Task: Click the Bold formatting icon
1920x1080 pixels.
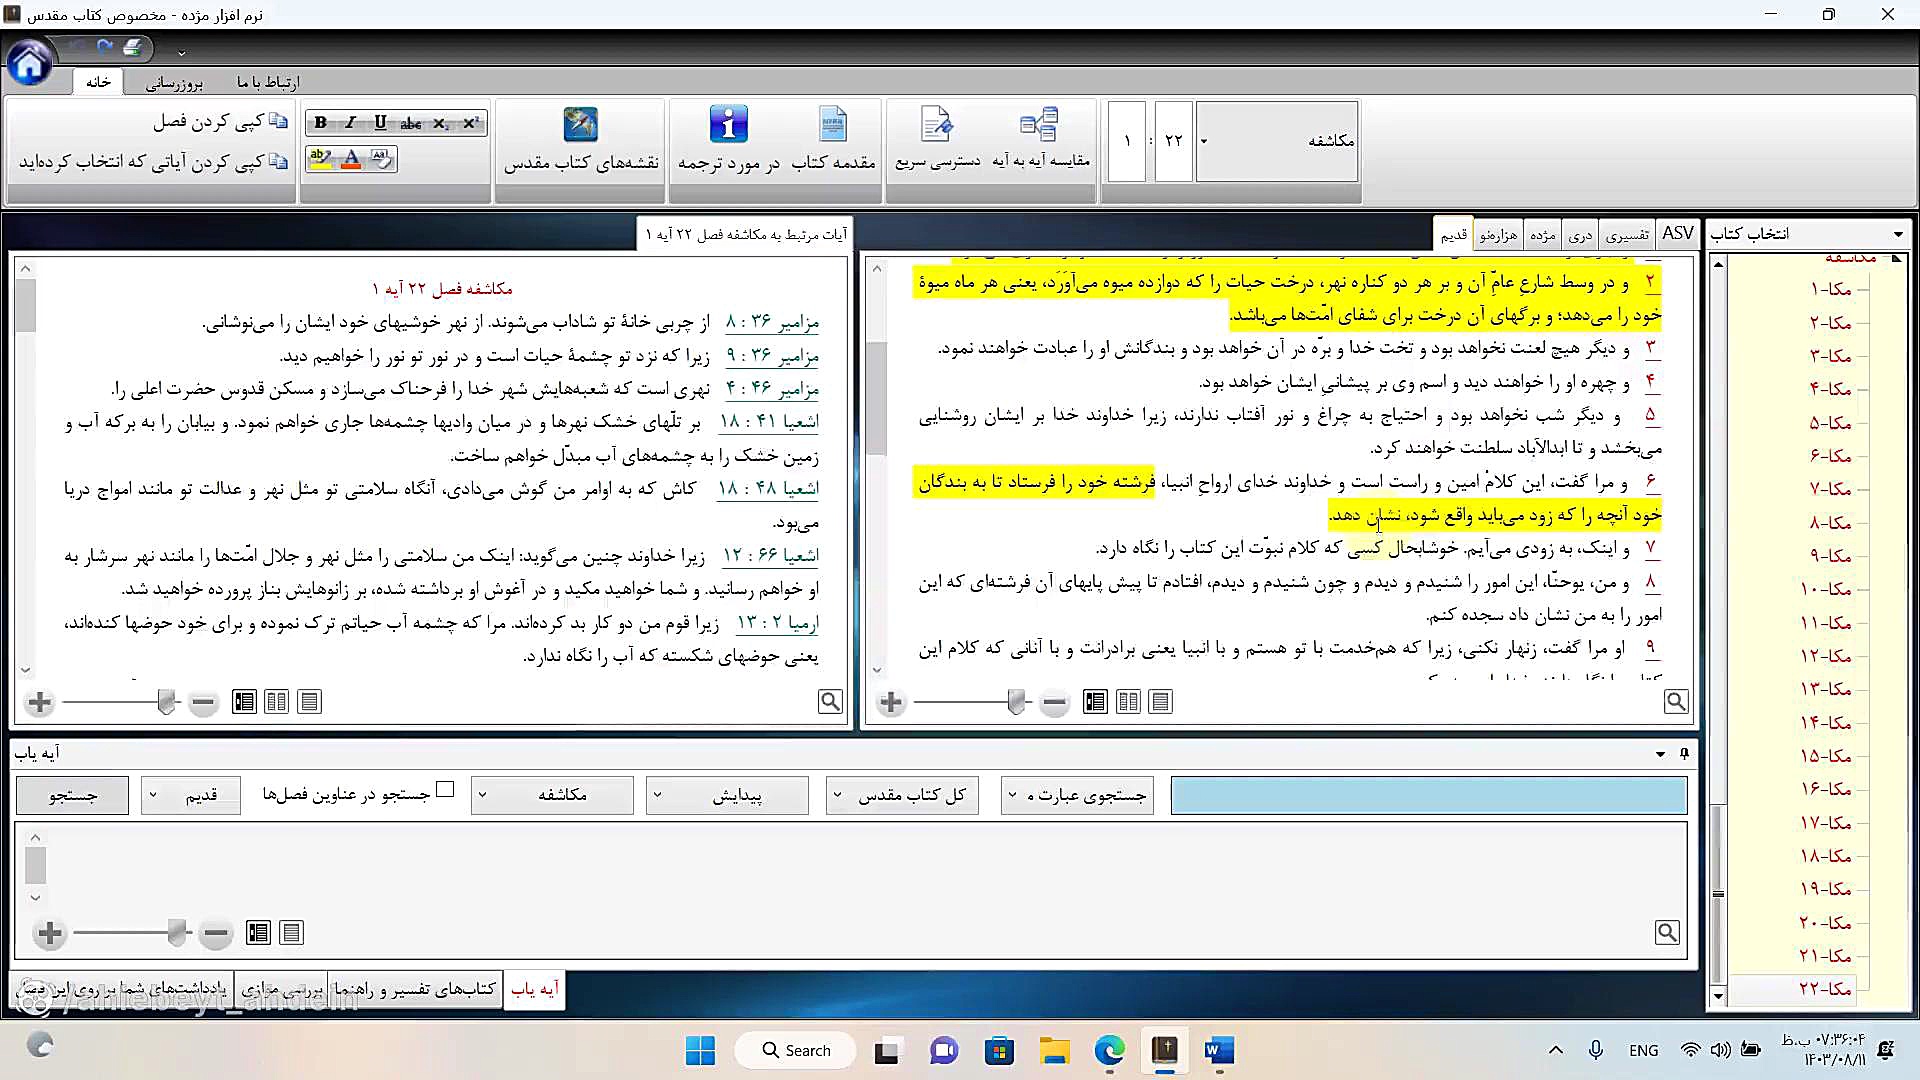Action: [321, 123]
